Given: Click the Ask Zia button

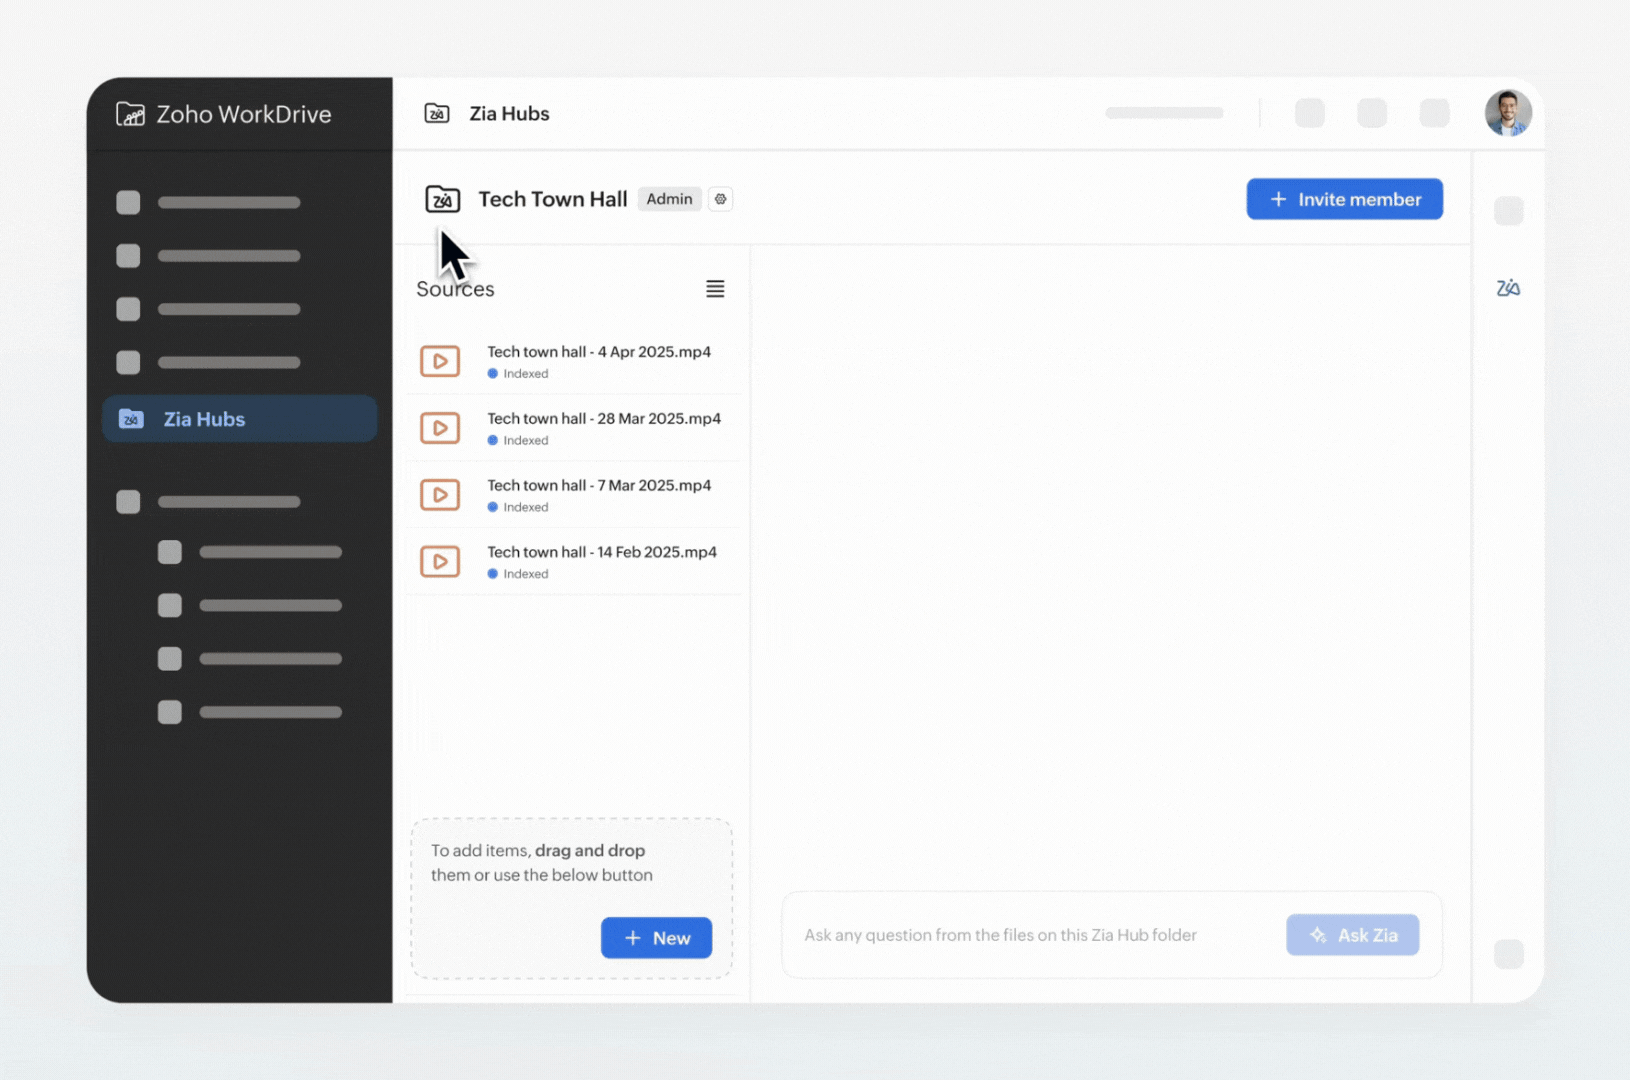Looking at the screenshot, I should tap(1352, 935).
